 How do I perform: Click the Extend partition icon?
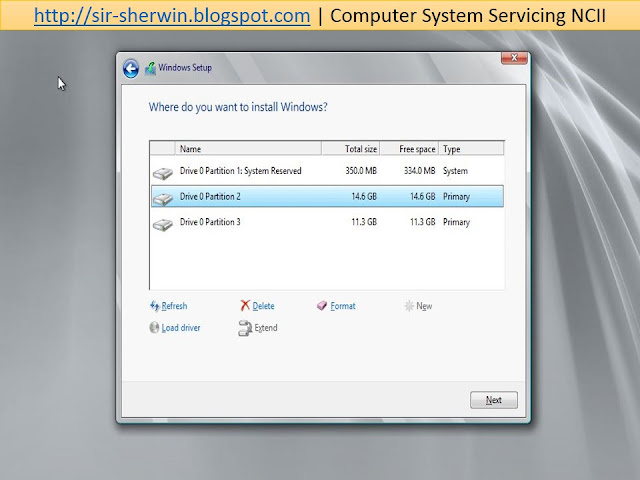(x=245, y=328)
